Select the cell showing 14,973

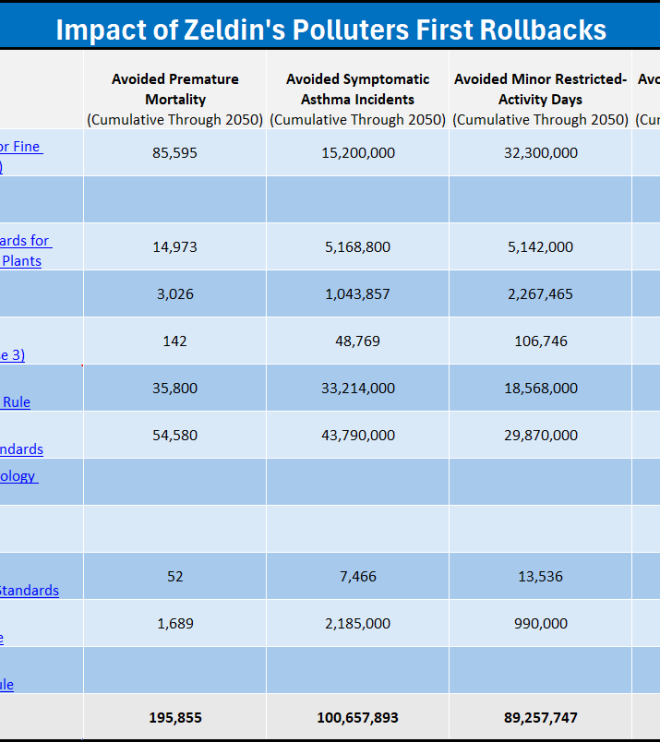(x=175, y=247)
